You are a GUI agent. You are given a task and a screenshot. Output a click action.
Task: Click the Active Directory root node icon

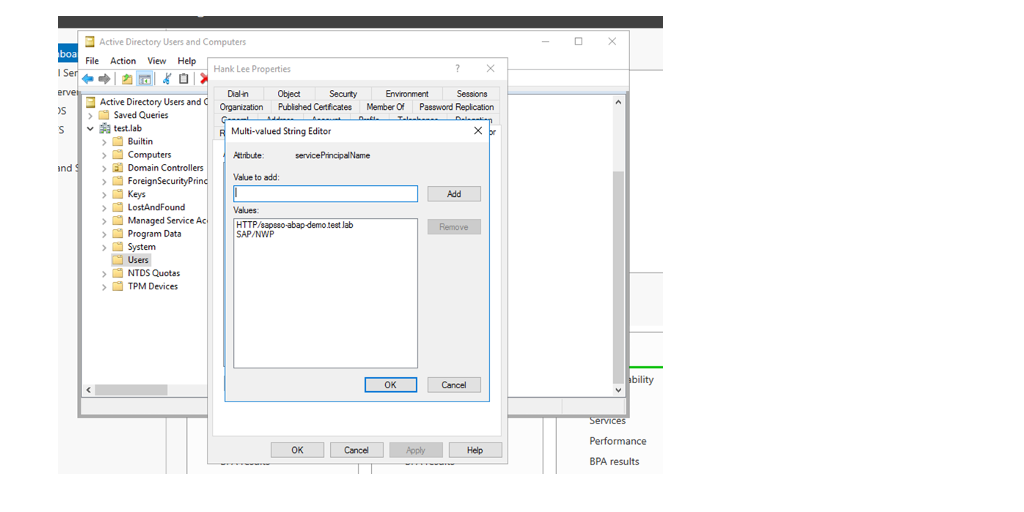pos(90,102)
